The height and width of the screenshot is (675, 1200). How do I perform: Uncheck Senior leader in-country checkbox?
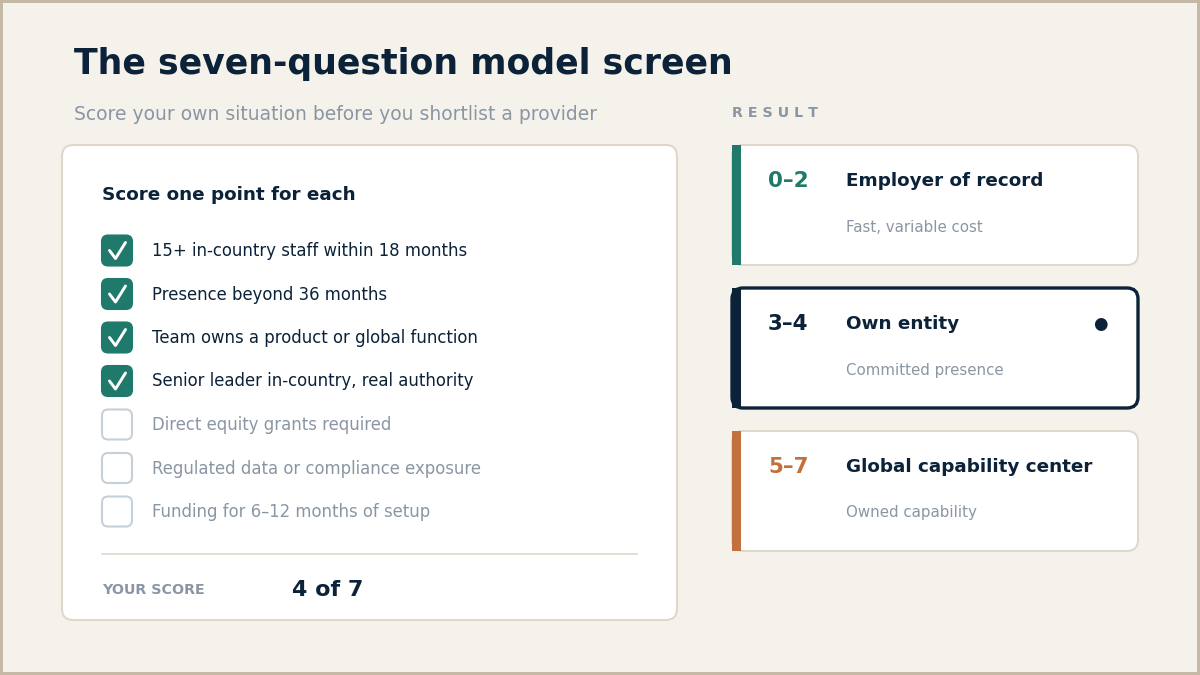tap(117, 381)
